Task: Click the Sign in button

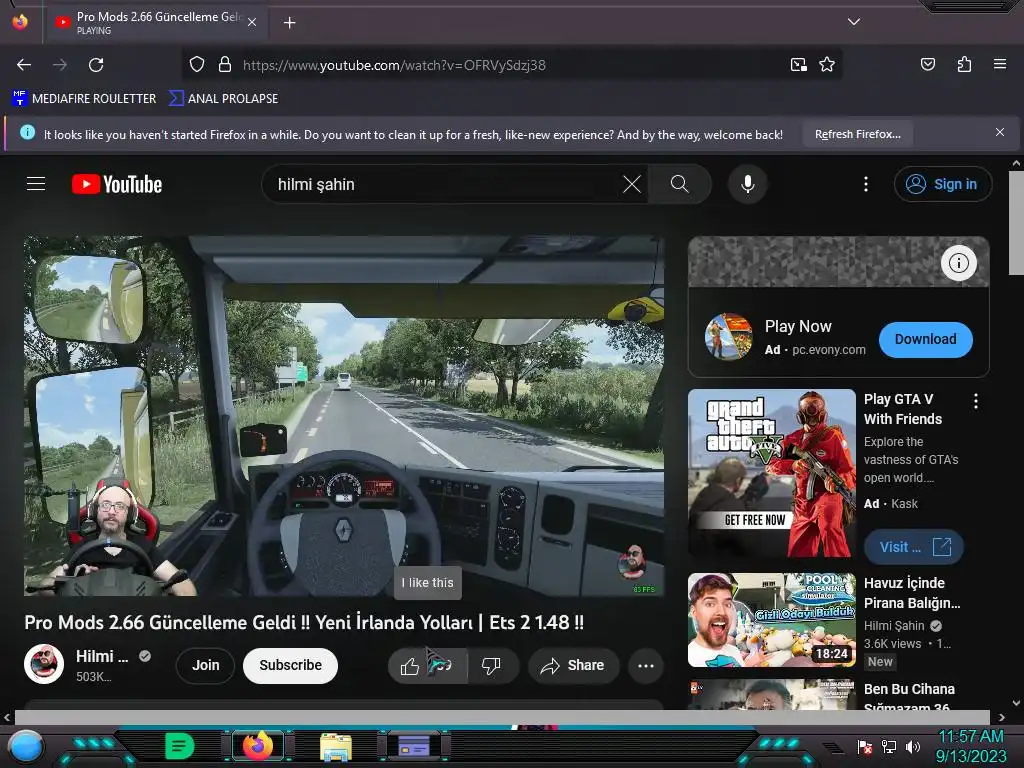Action: point(942,184)
